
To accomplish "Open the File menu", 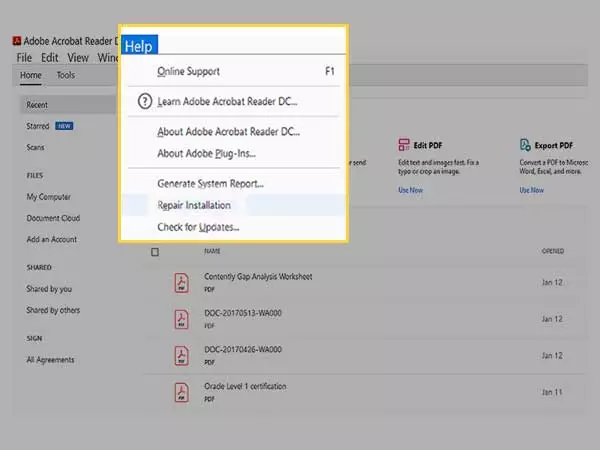I will (24, 58).
